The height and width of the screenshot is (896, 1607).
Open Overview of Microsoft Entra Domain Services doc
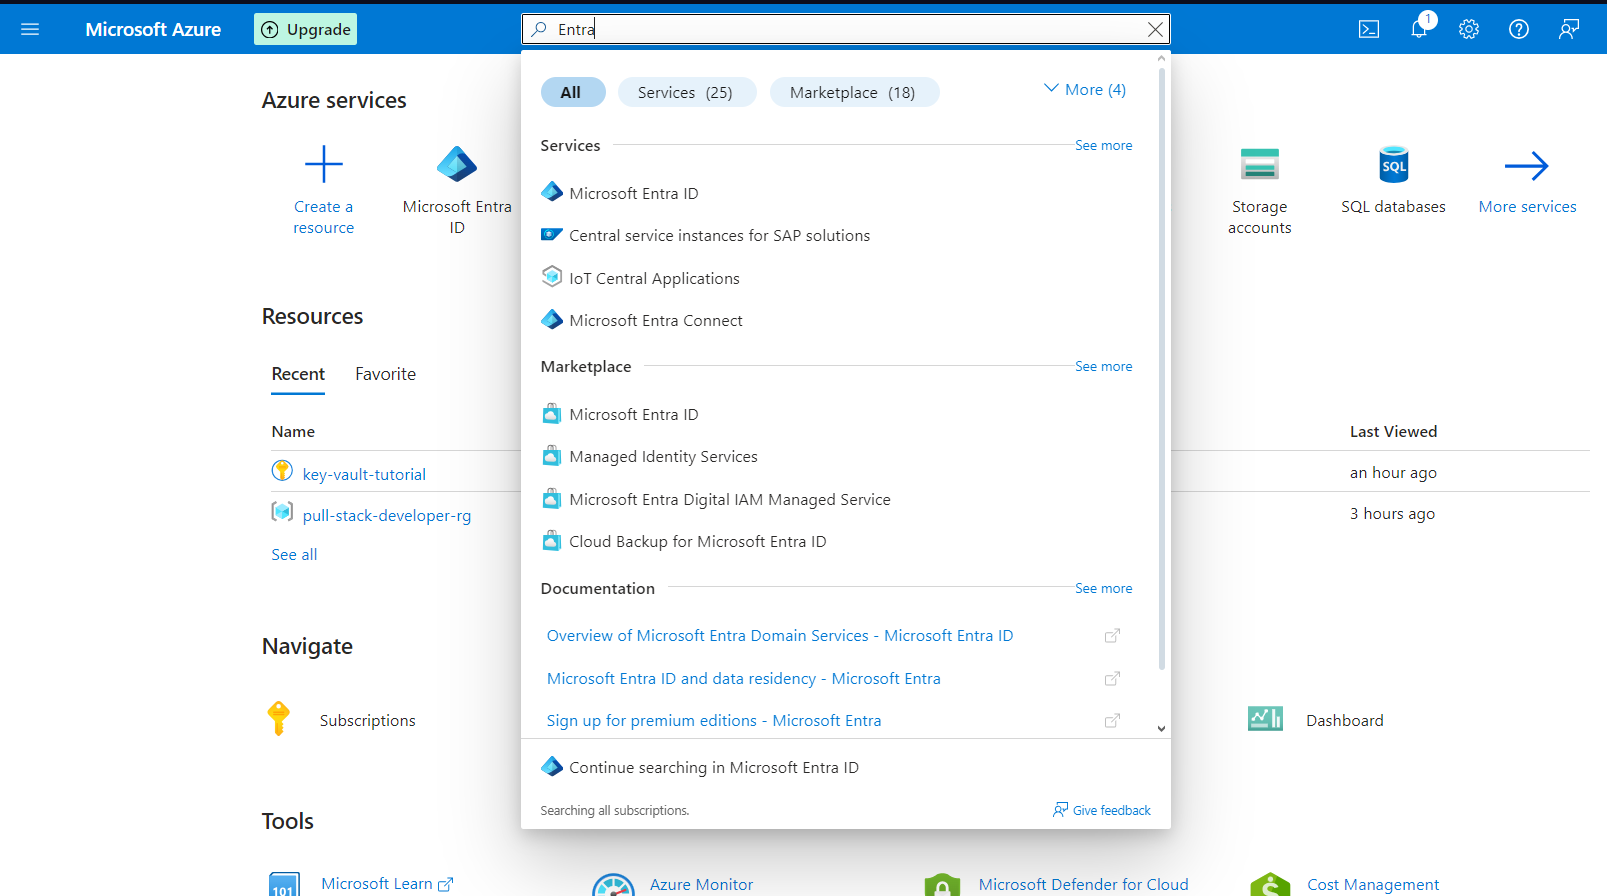pyautogui.click(x=780, y=635)
